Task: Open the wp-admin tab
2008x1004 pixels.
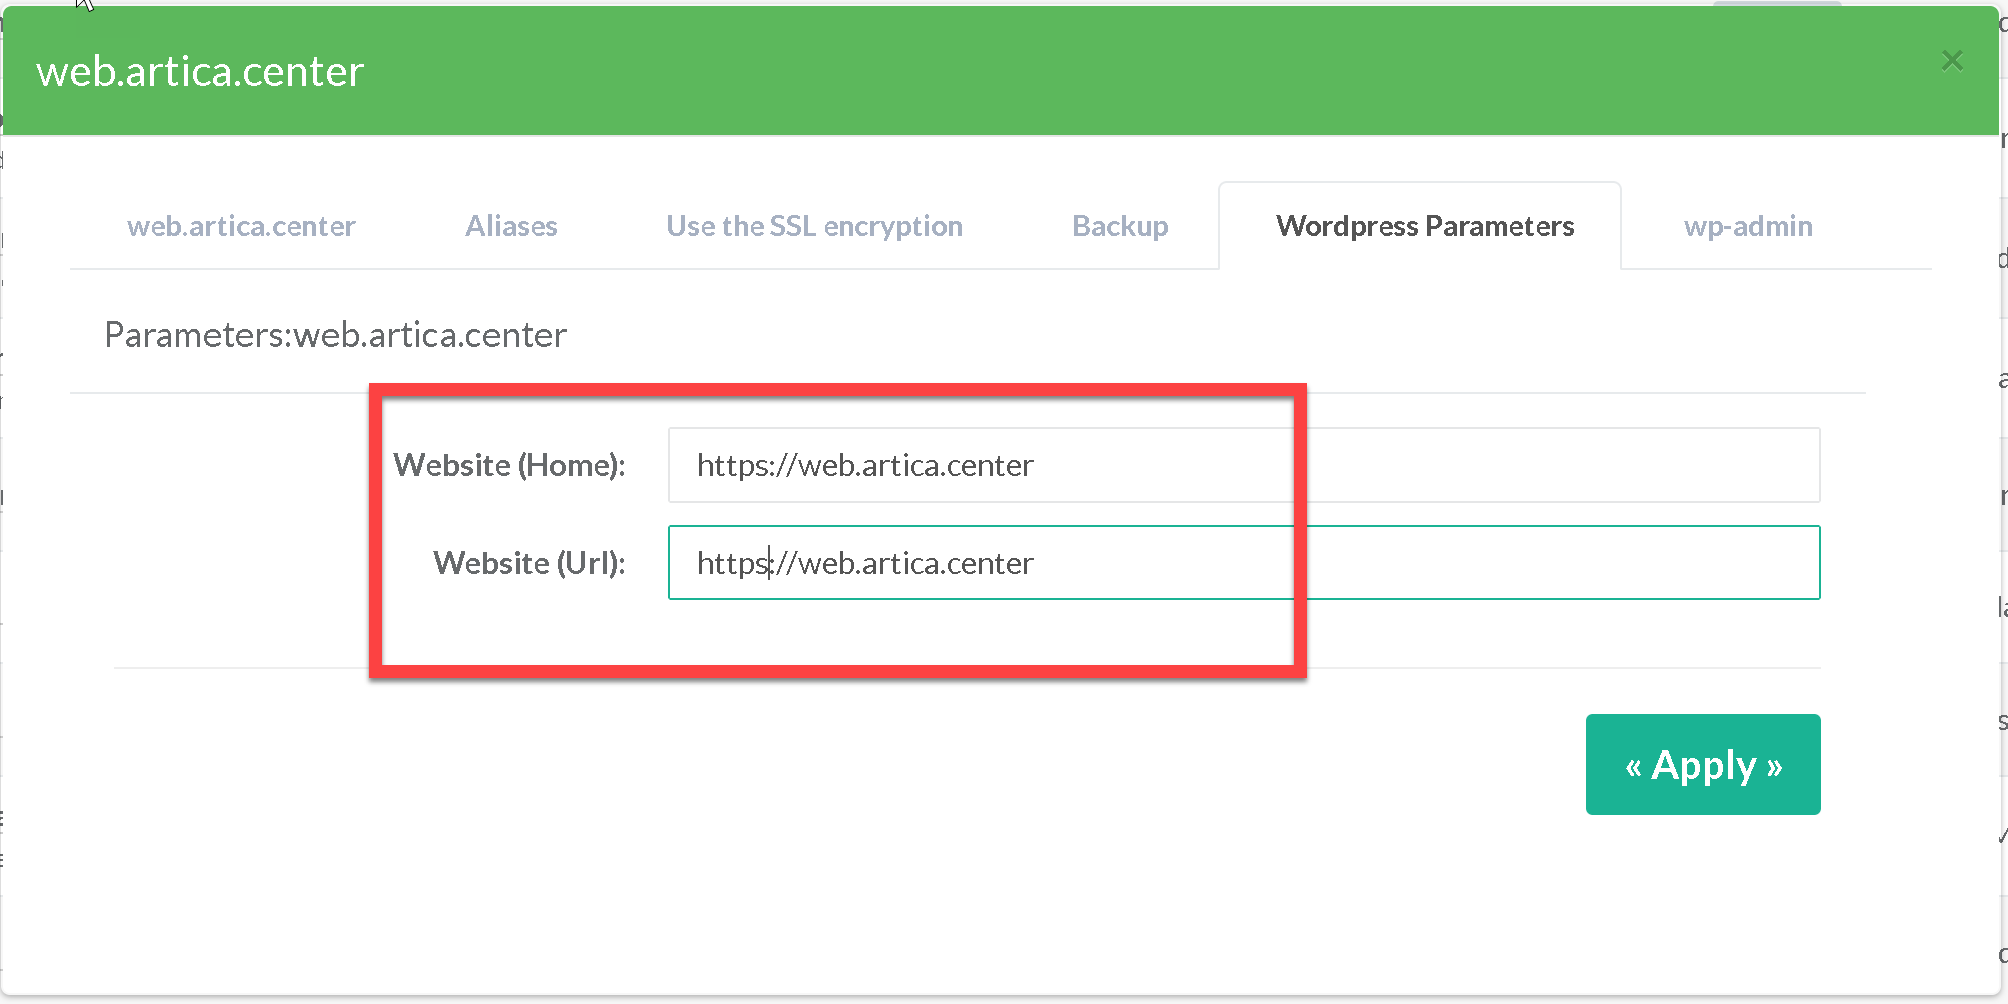Action: (x=1747, y=226)
